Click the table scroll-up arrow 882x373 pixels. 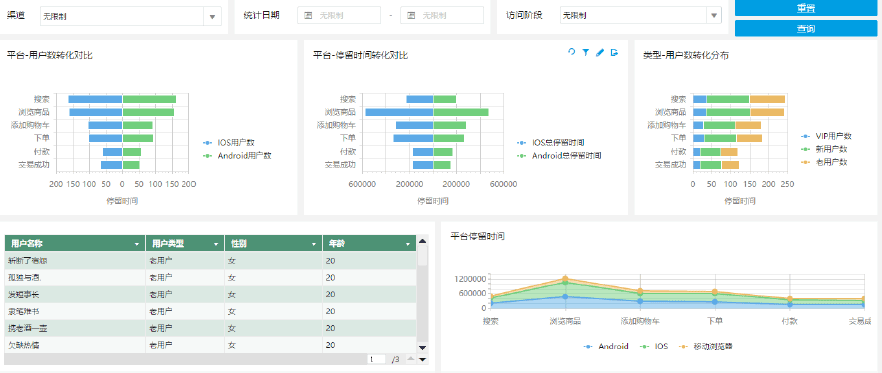pos(423,241)
